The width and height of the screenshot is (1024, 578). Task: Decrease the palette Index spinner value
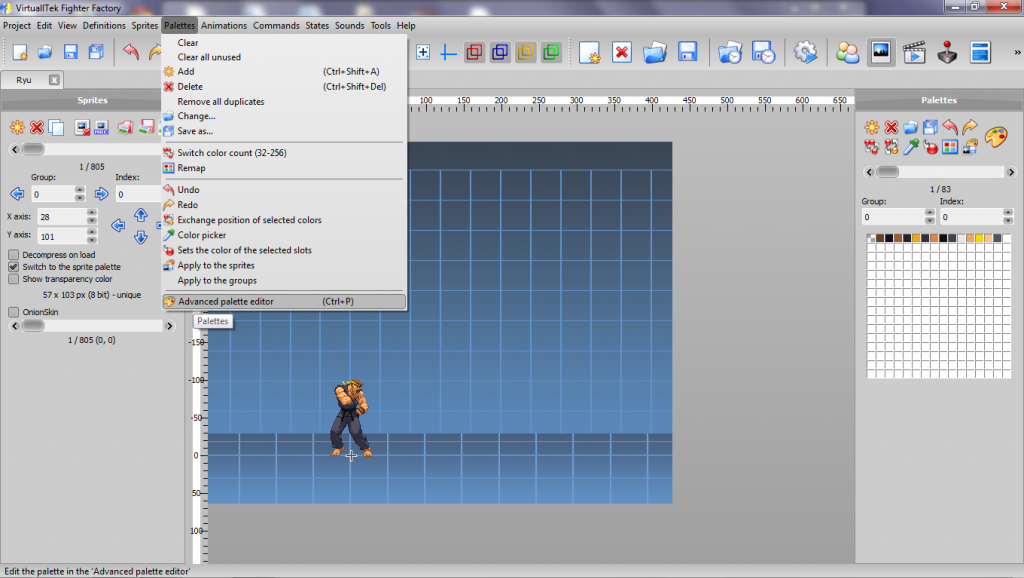tap(1008, 221)
